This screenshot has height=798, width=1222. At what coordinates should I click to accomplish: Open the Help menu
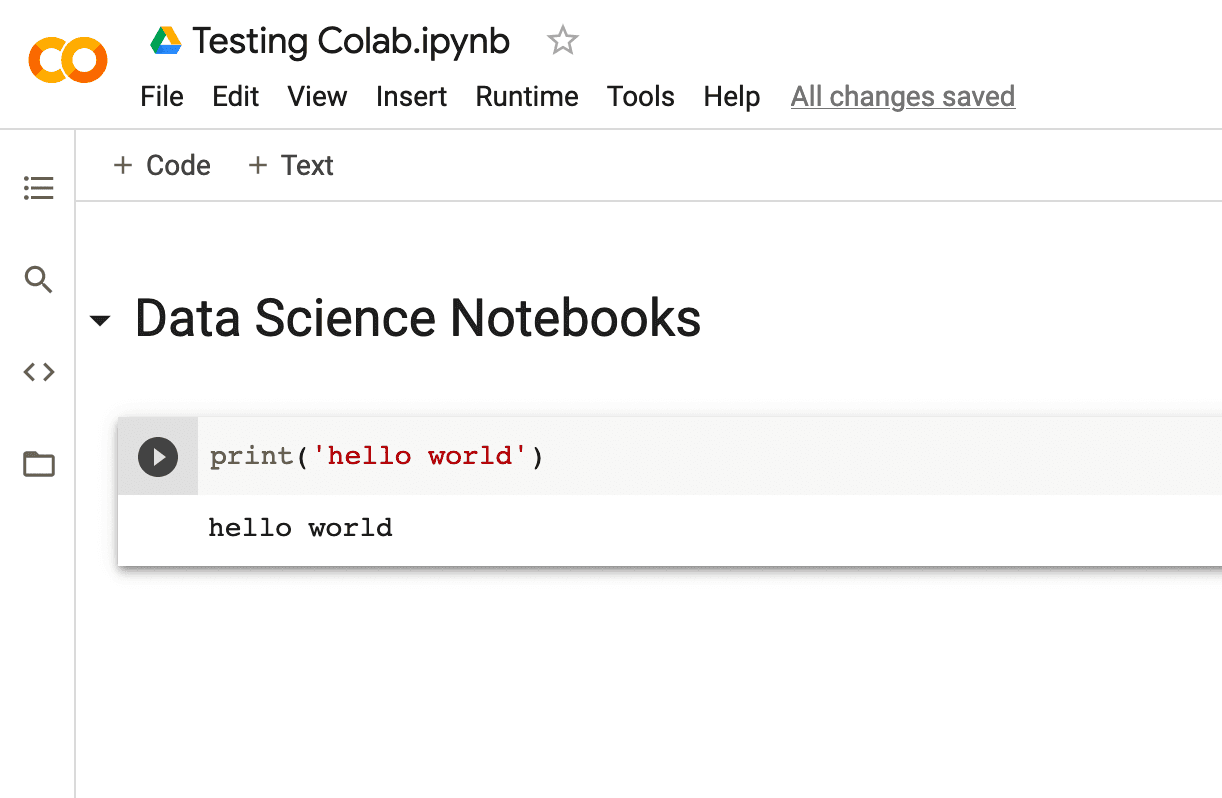(731, 96)
